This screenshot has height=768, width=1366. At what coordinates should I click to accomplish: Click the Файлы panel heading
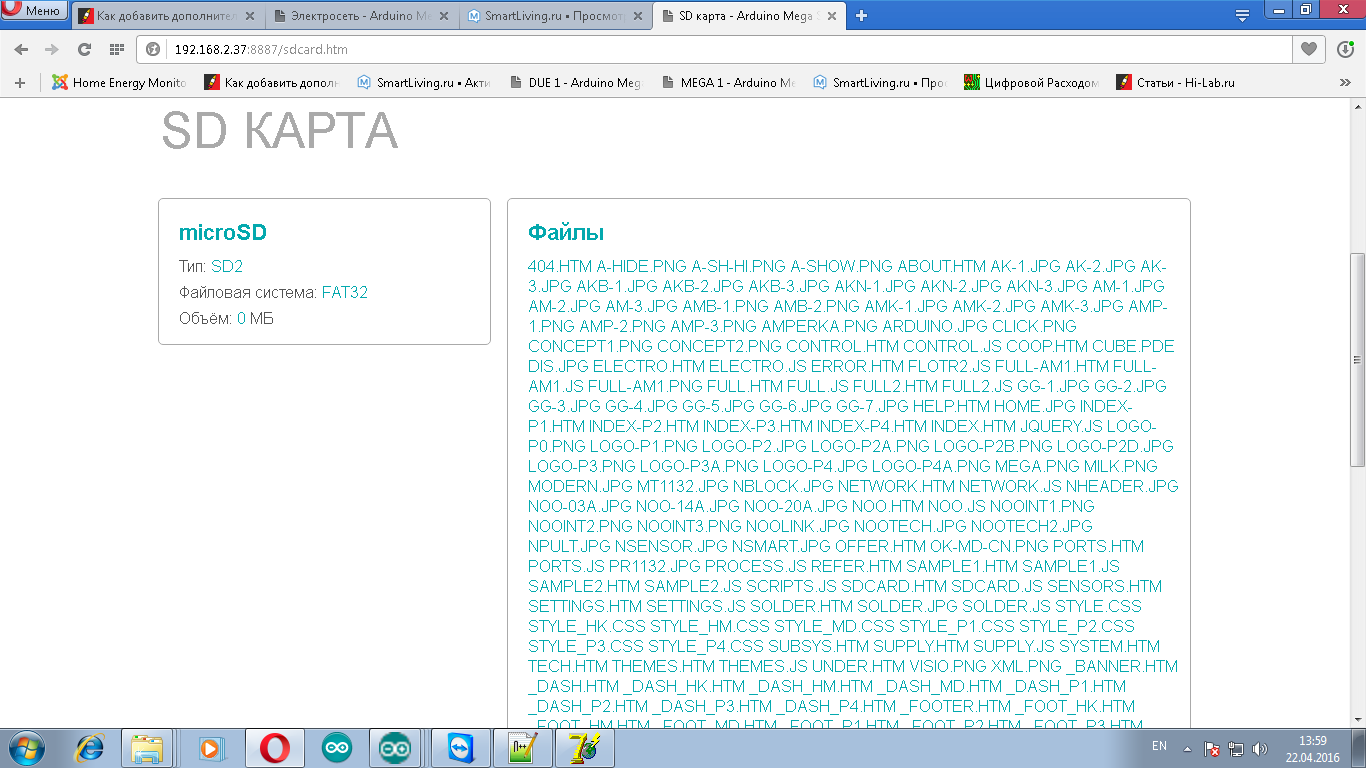tap(566, 233)
